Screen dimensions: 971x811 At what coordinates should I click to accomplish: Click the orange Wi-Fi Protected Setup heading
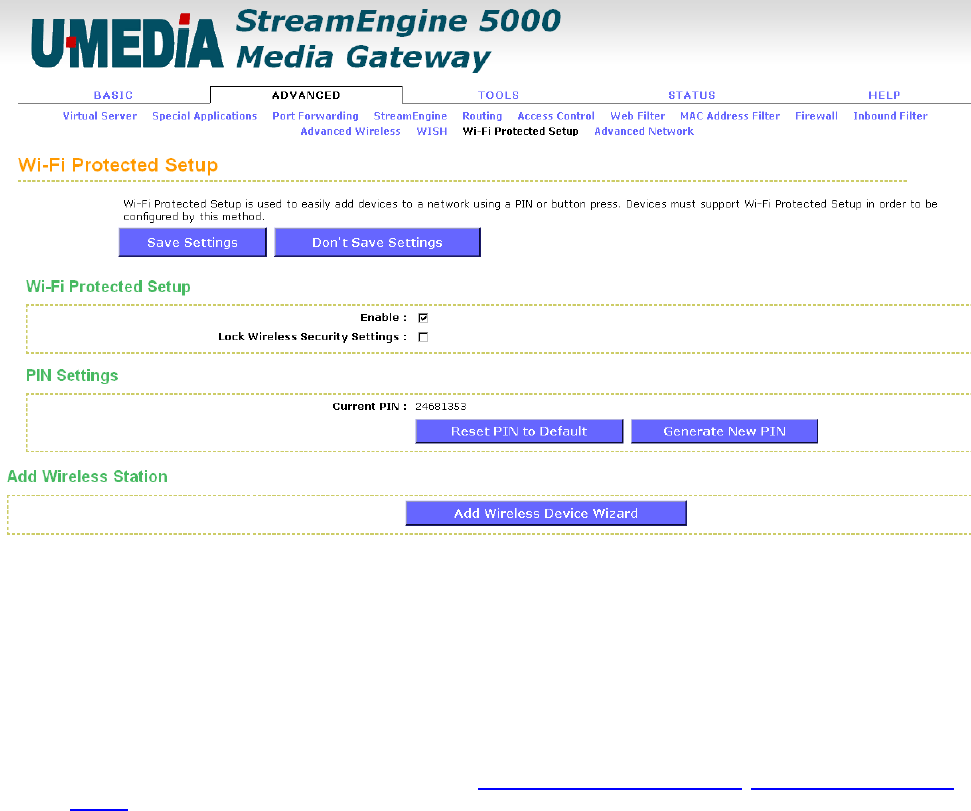118,165
